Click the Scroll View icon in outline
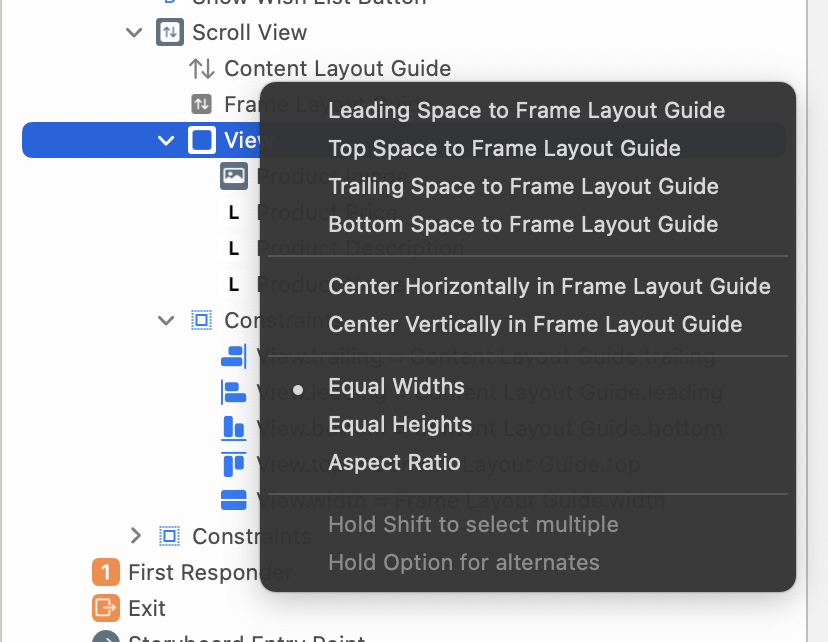The height and width of the screenshot is (642, 828). (170, 32)
